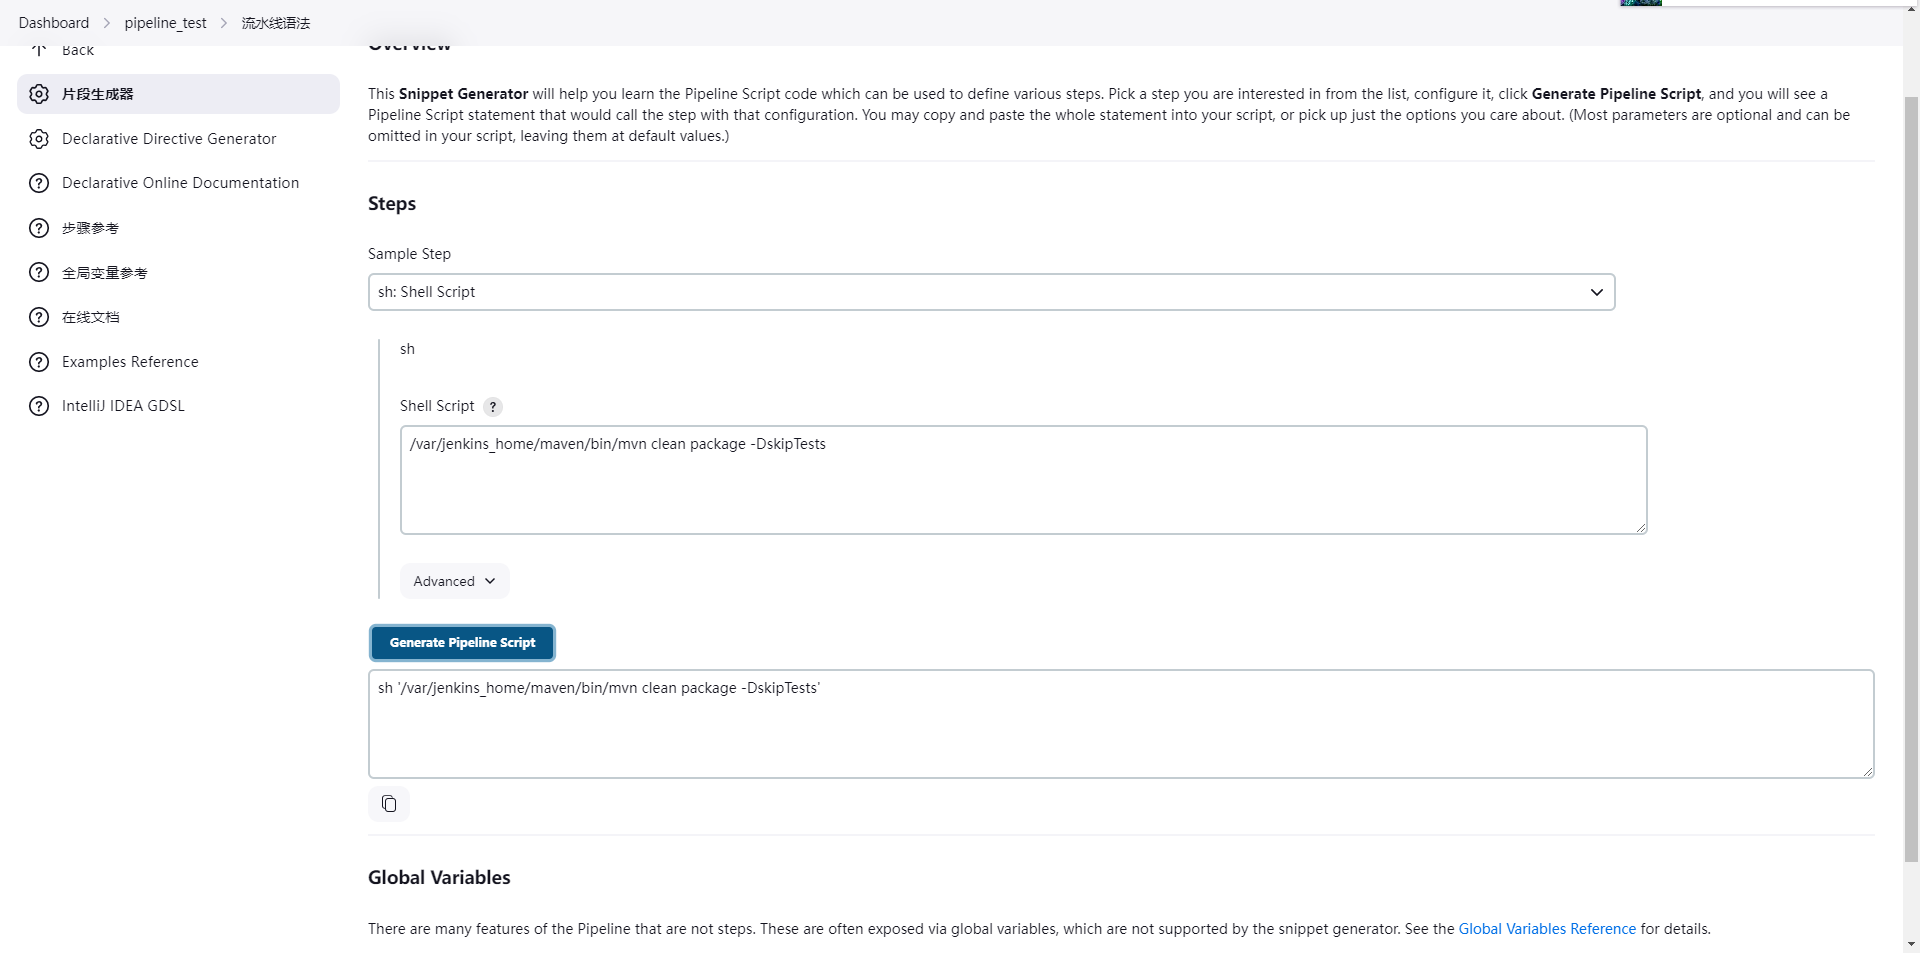Viewport: 1920px width, 953px height.
Task: Click the Generate Pipeline Script button
Action: [x=462, y=643]
